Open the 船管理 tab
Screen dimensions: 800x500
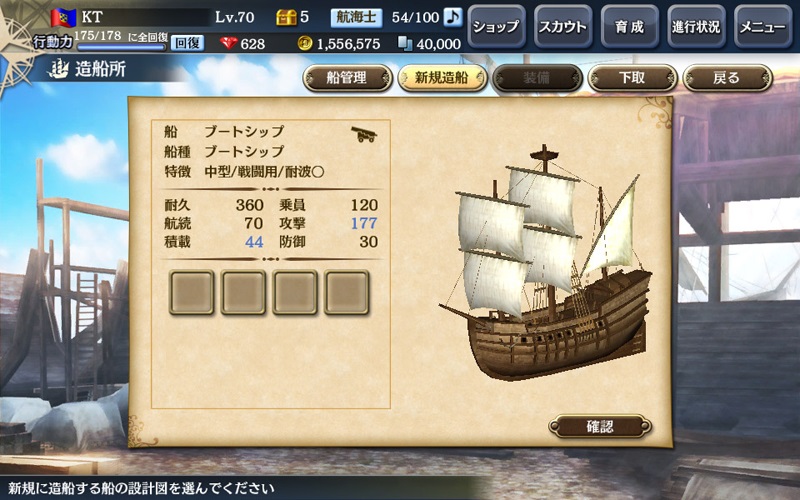pyautogui.click(x=347, y=78)
